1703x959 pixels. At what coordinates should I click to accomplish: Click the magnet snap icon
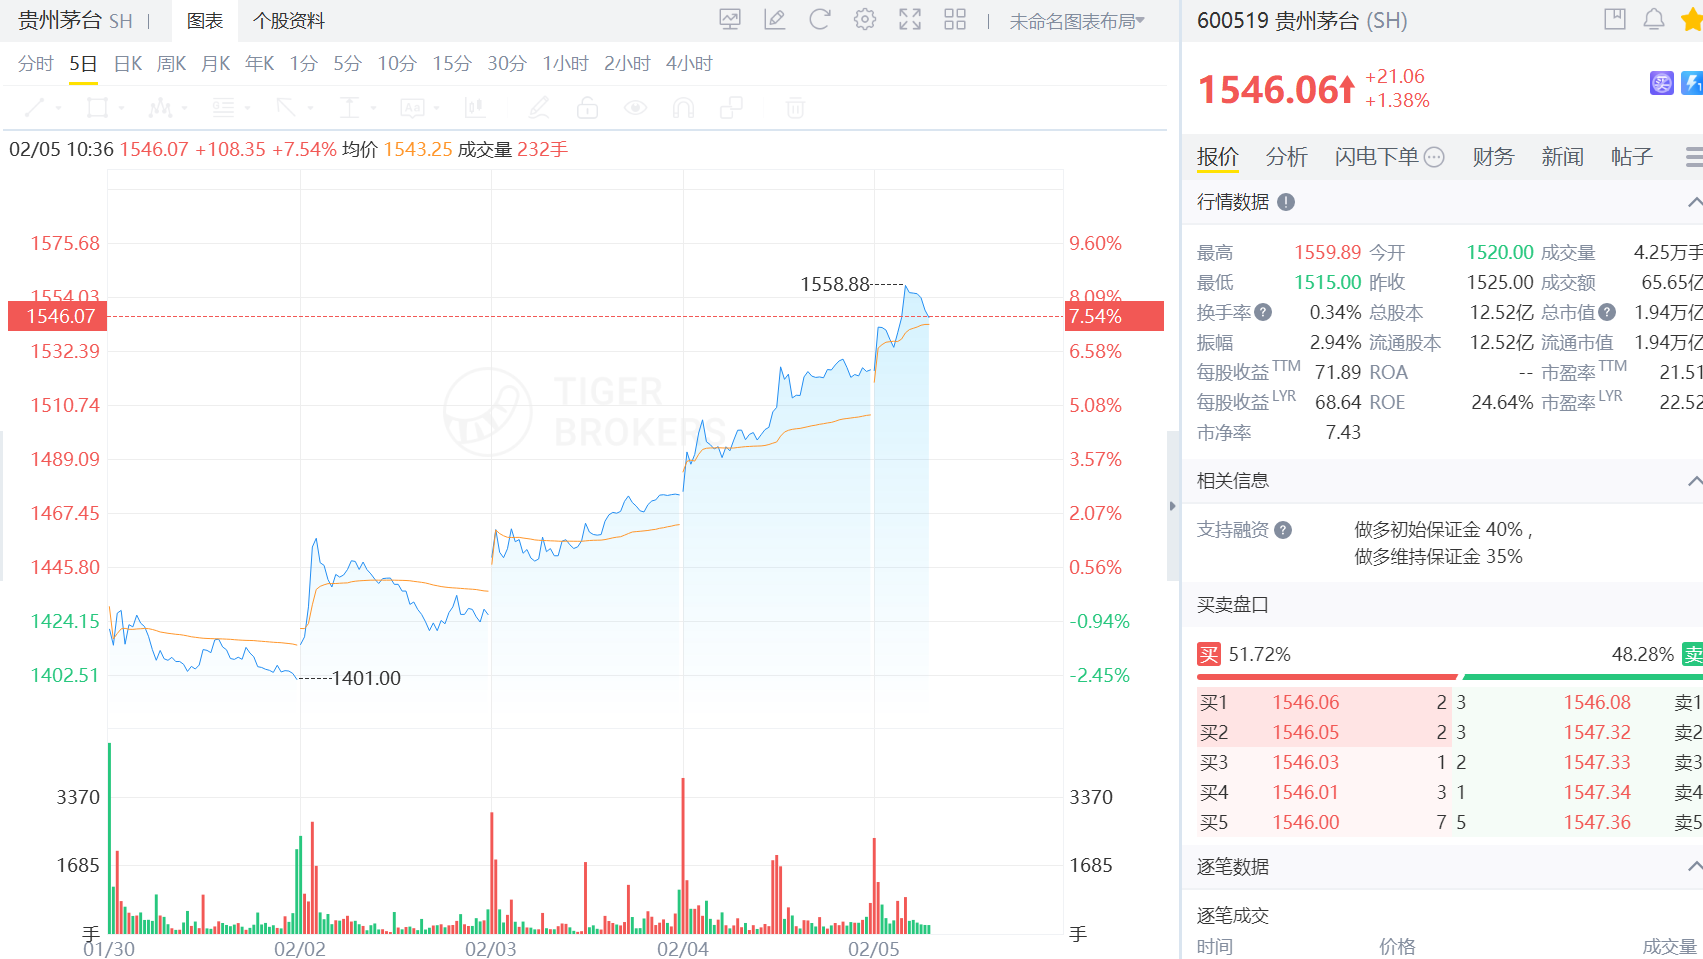coord(683,107)
